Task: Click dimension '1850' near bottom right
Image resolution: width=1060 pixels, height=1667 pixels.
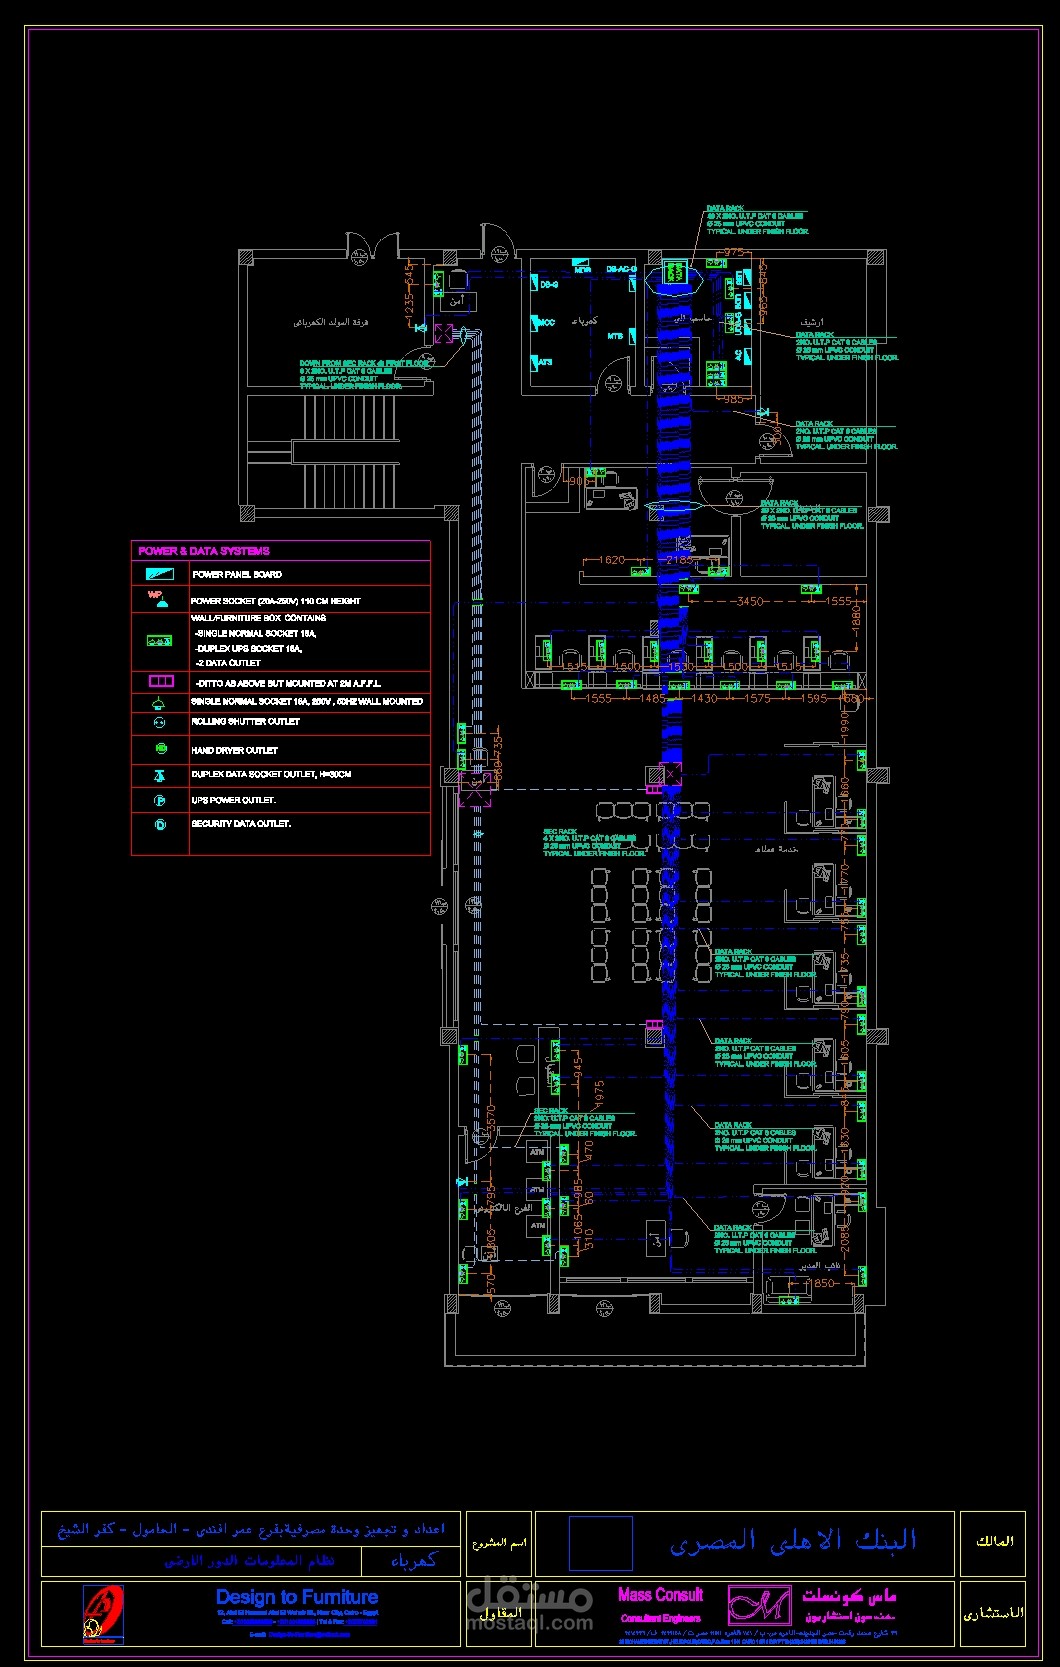Action: [820, 1283]
